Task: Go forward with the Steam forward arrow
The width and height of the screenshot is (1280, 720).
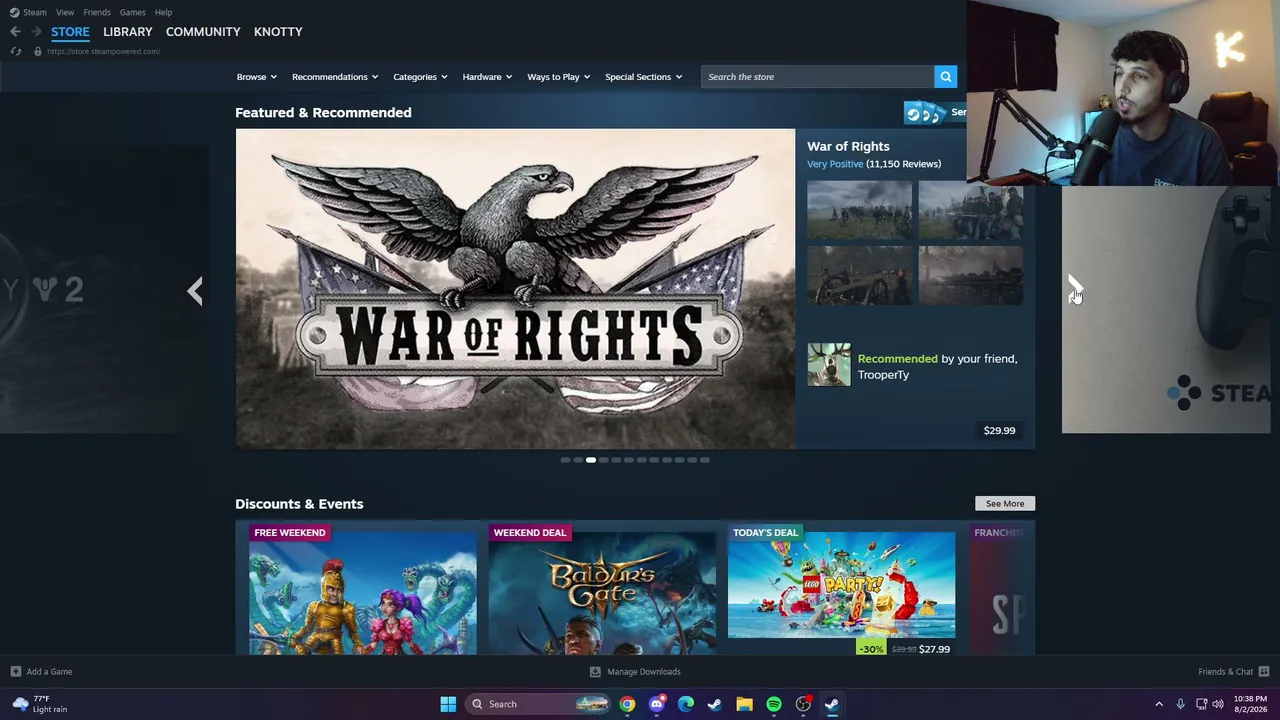Action: tap(36, 32)
